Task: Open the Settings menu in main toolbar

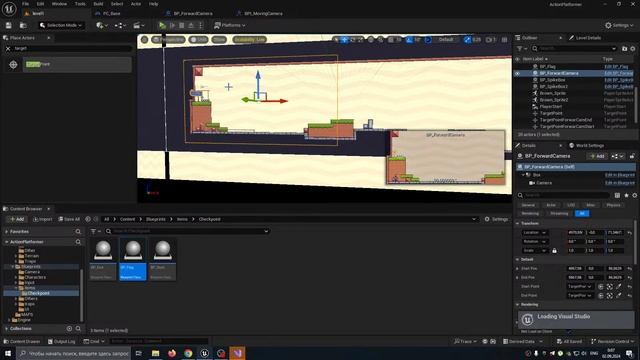Action: (x=619, y=25)
